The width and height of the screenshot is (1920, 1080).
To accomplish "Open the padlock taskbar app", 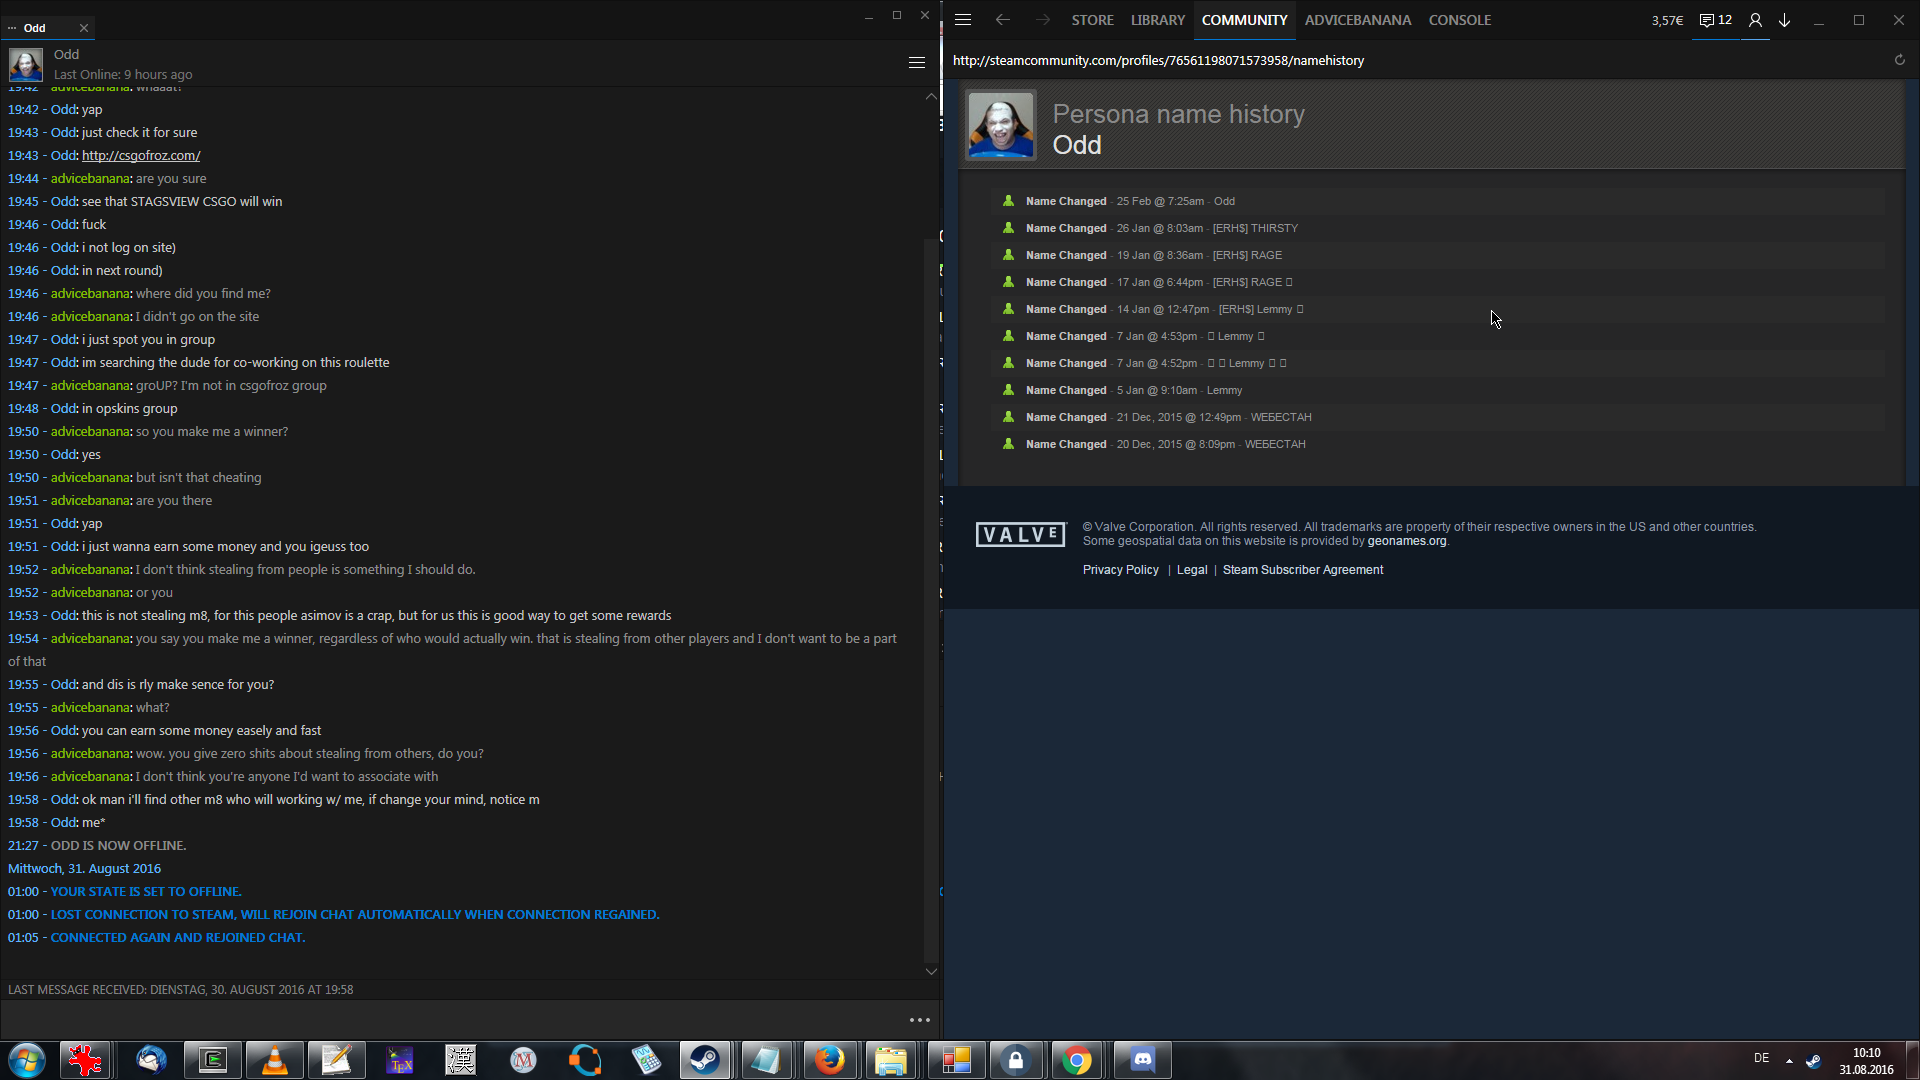I will click(x=1015, y=1060).
